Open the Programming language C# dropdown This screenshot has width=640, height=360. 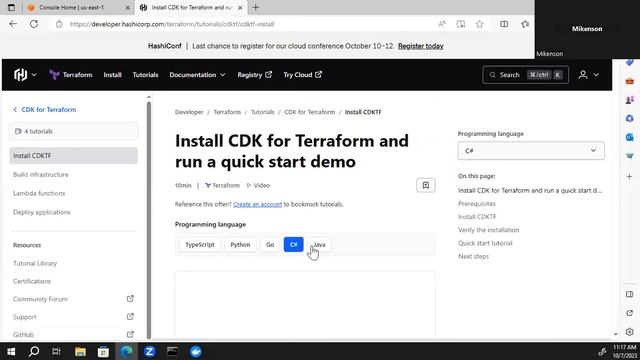(x=531, y=151)
